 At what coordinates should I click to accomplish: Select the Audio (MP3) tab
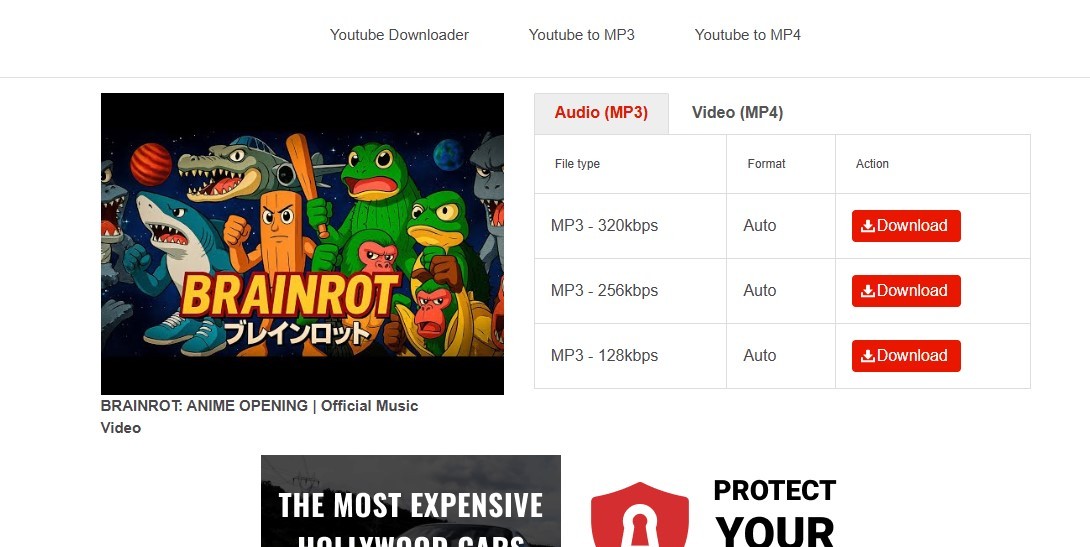pyautogui.click(x=601, y=113)
